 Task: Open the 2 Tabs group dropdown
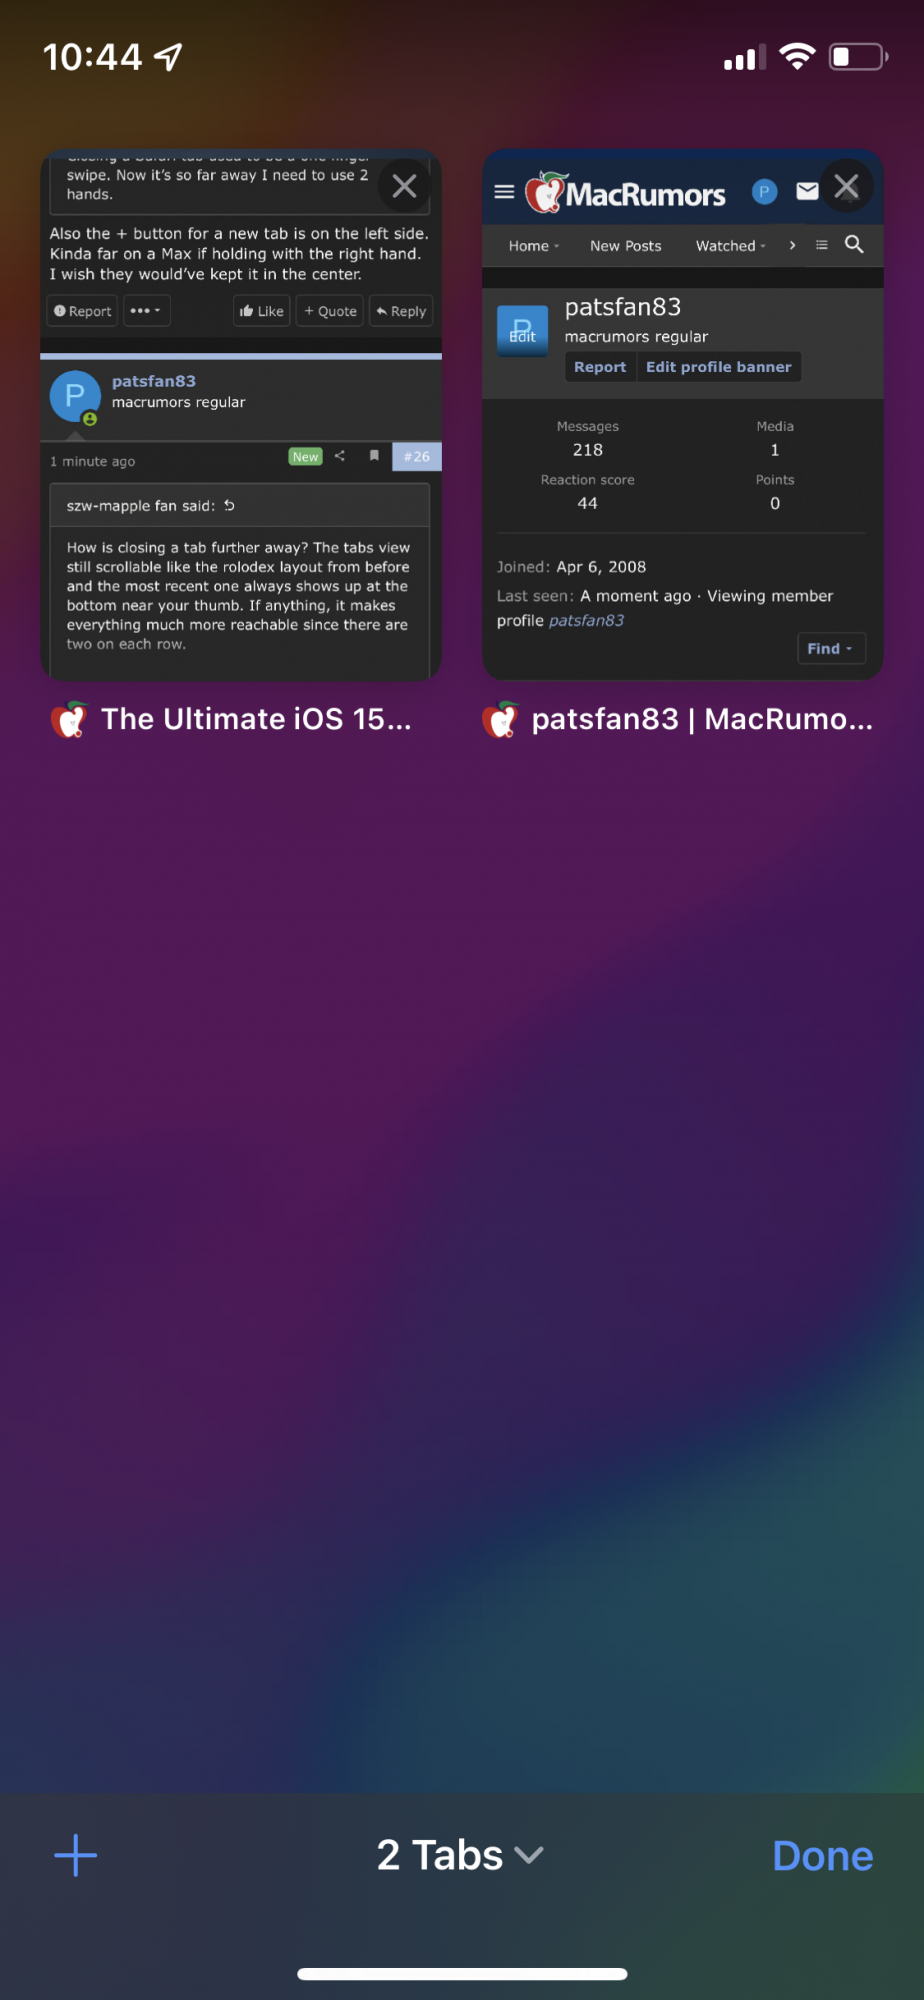(x=460, y=1856)
